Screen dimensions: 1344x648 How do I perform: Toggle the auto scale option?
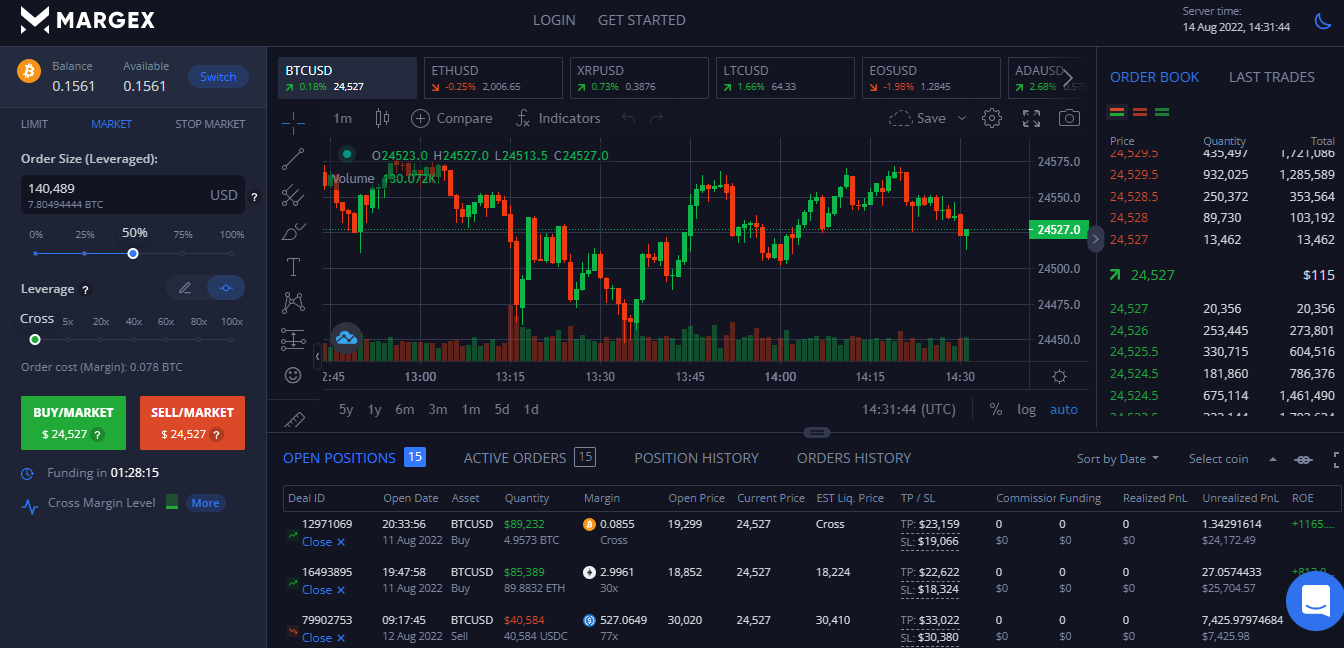pos(1063,409)
